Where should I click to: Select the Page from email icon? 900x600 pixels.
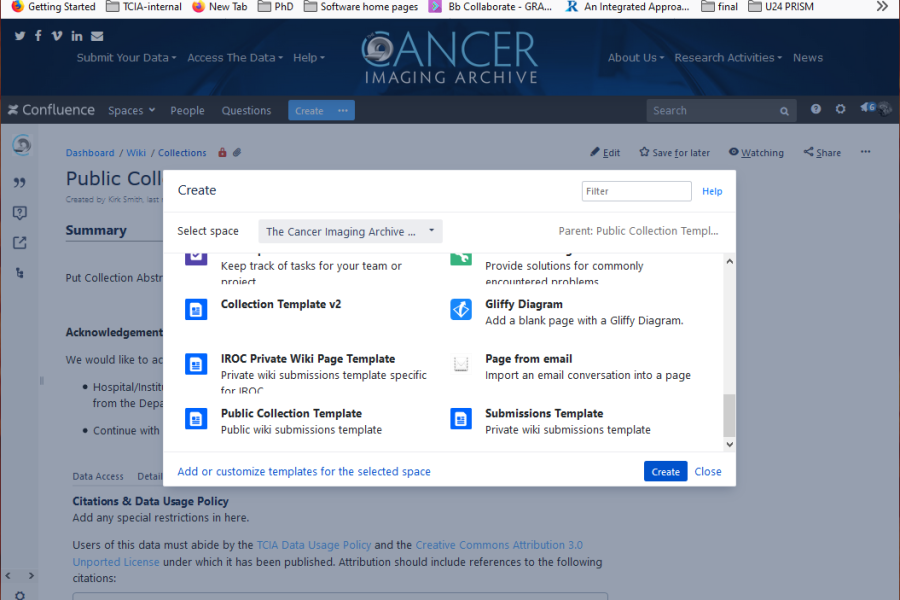461,364
